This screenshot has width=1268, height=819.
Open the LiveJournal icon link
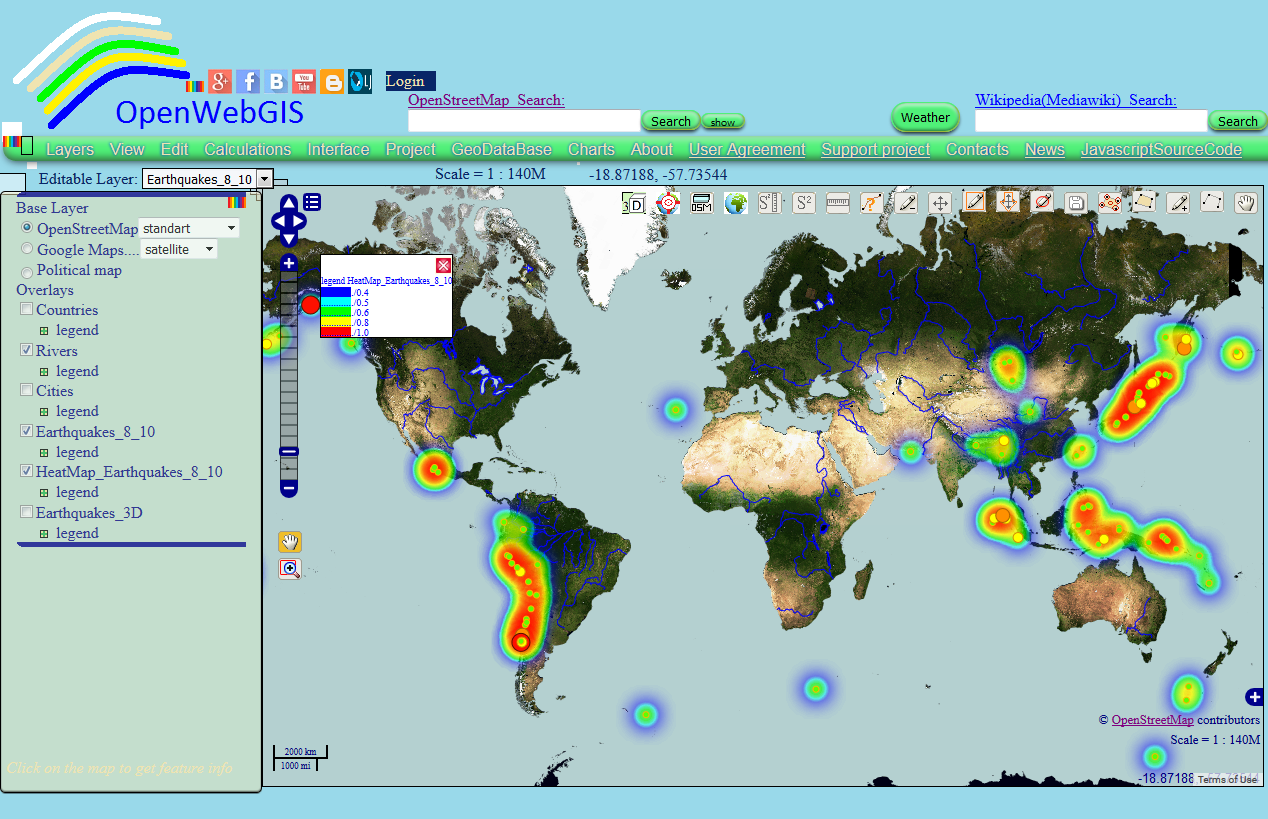360,82
